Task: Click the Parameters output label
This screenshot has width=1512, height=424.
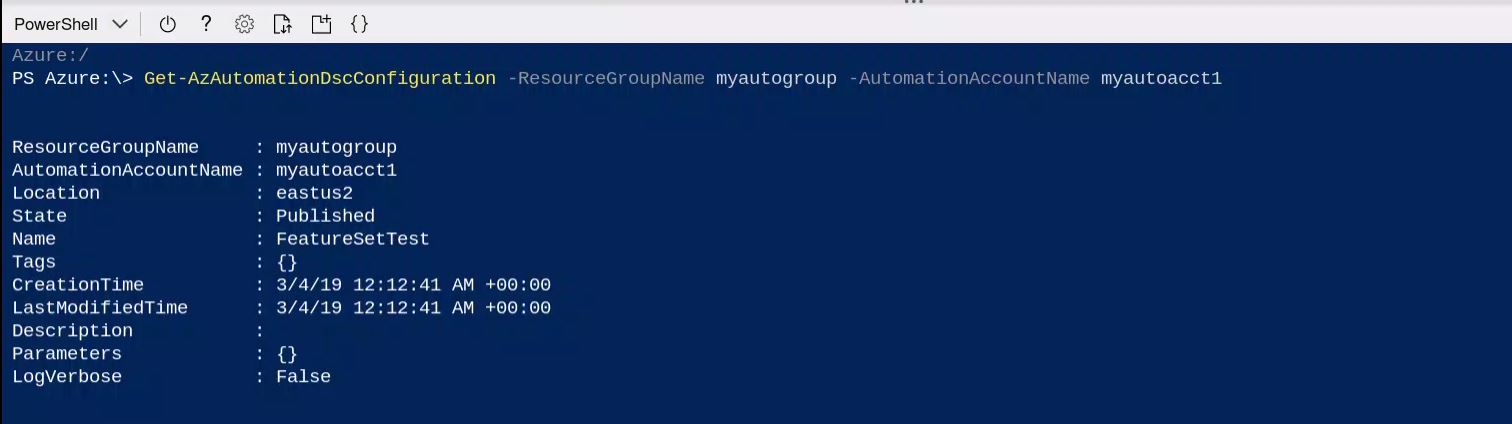Action: coord(66,354)
